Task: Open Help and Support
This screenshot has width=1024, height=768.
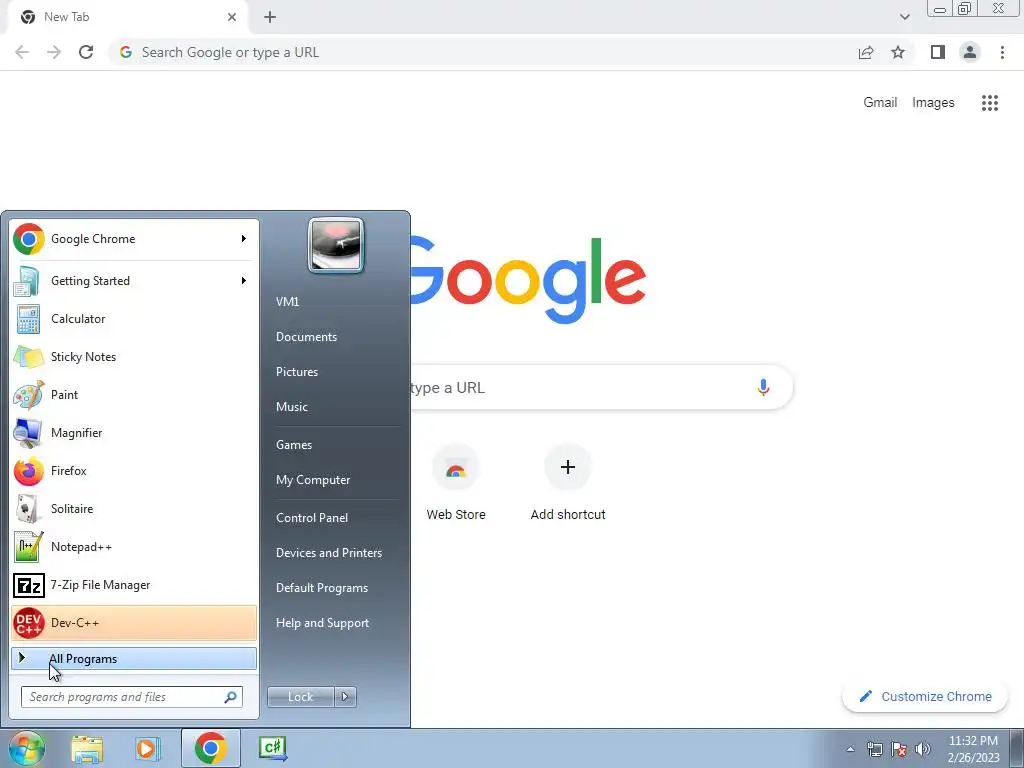Action: click(x=322, y=623)
